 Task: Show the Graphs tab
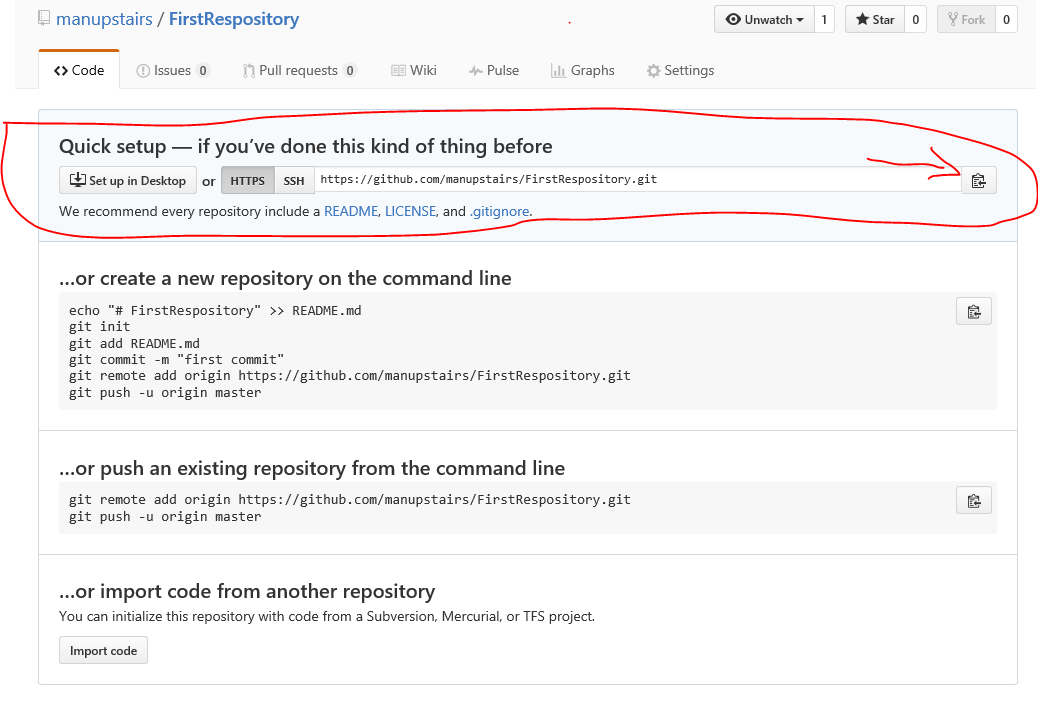[583, 70]
